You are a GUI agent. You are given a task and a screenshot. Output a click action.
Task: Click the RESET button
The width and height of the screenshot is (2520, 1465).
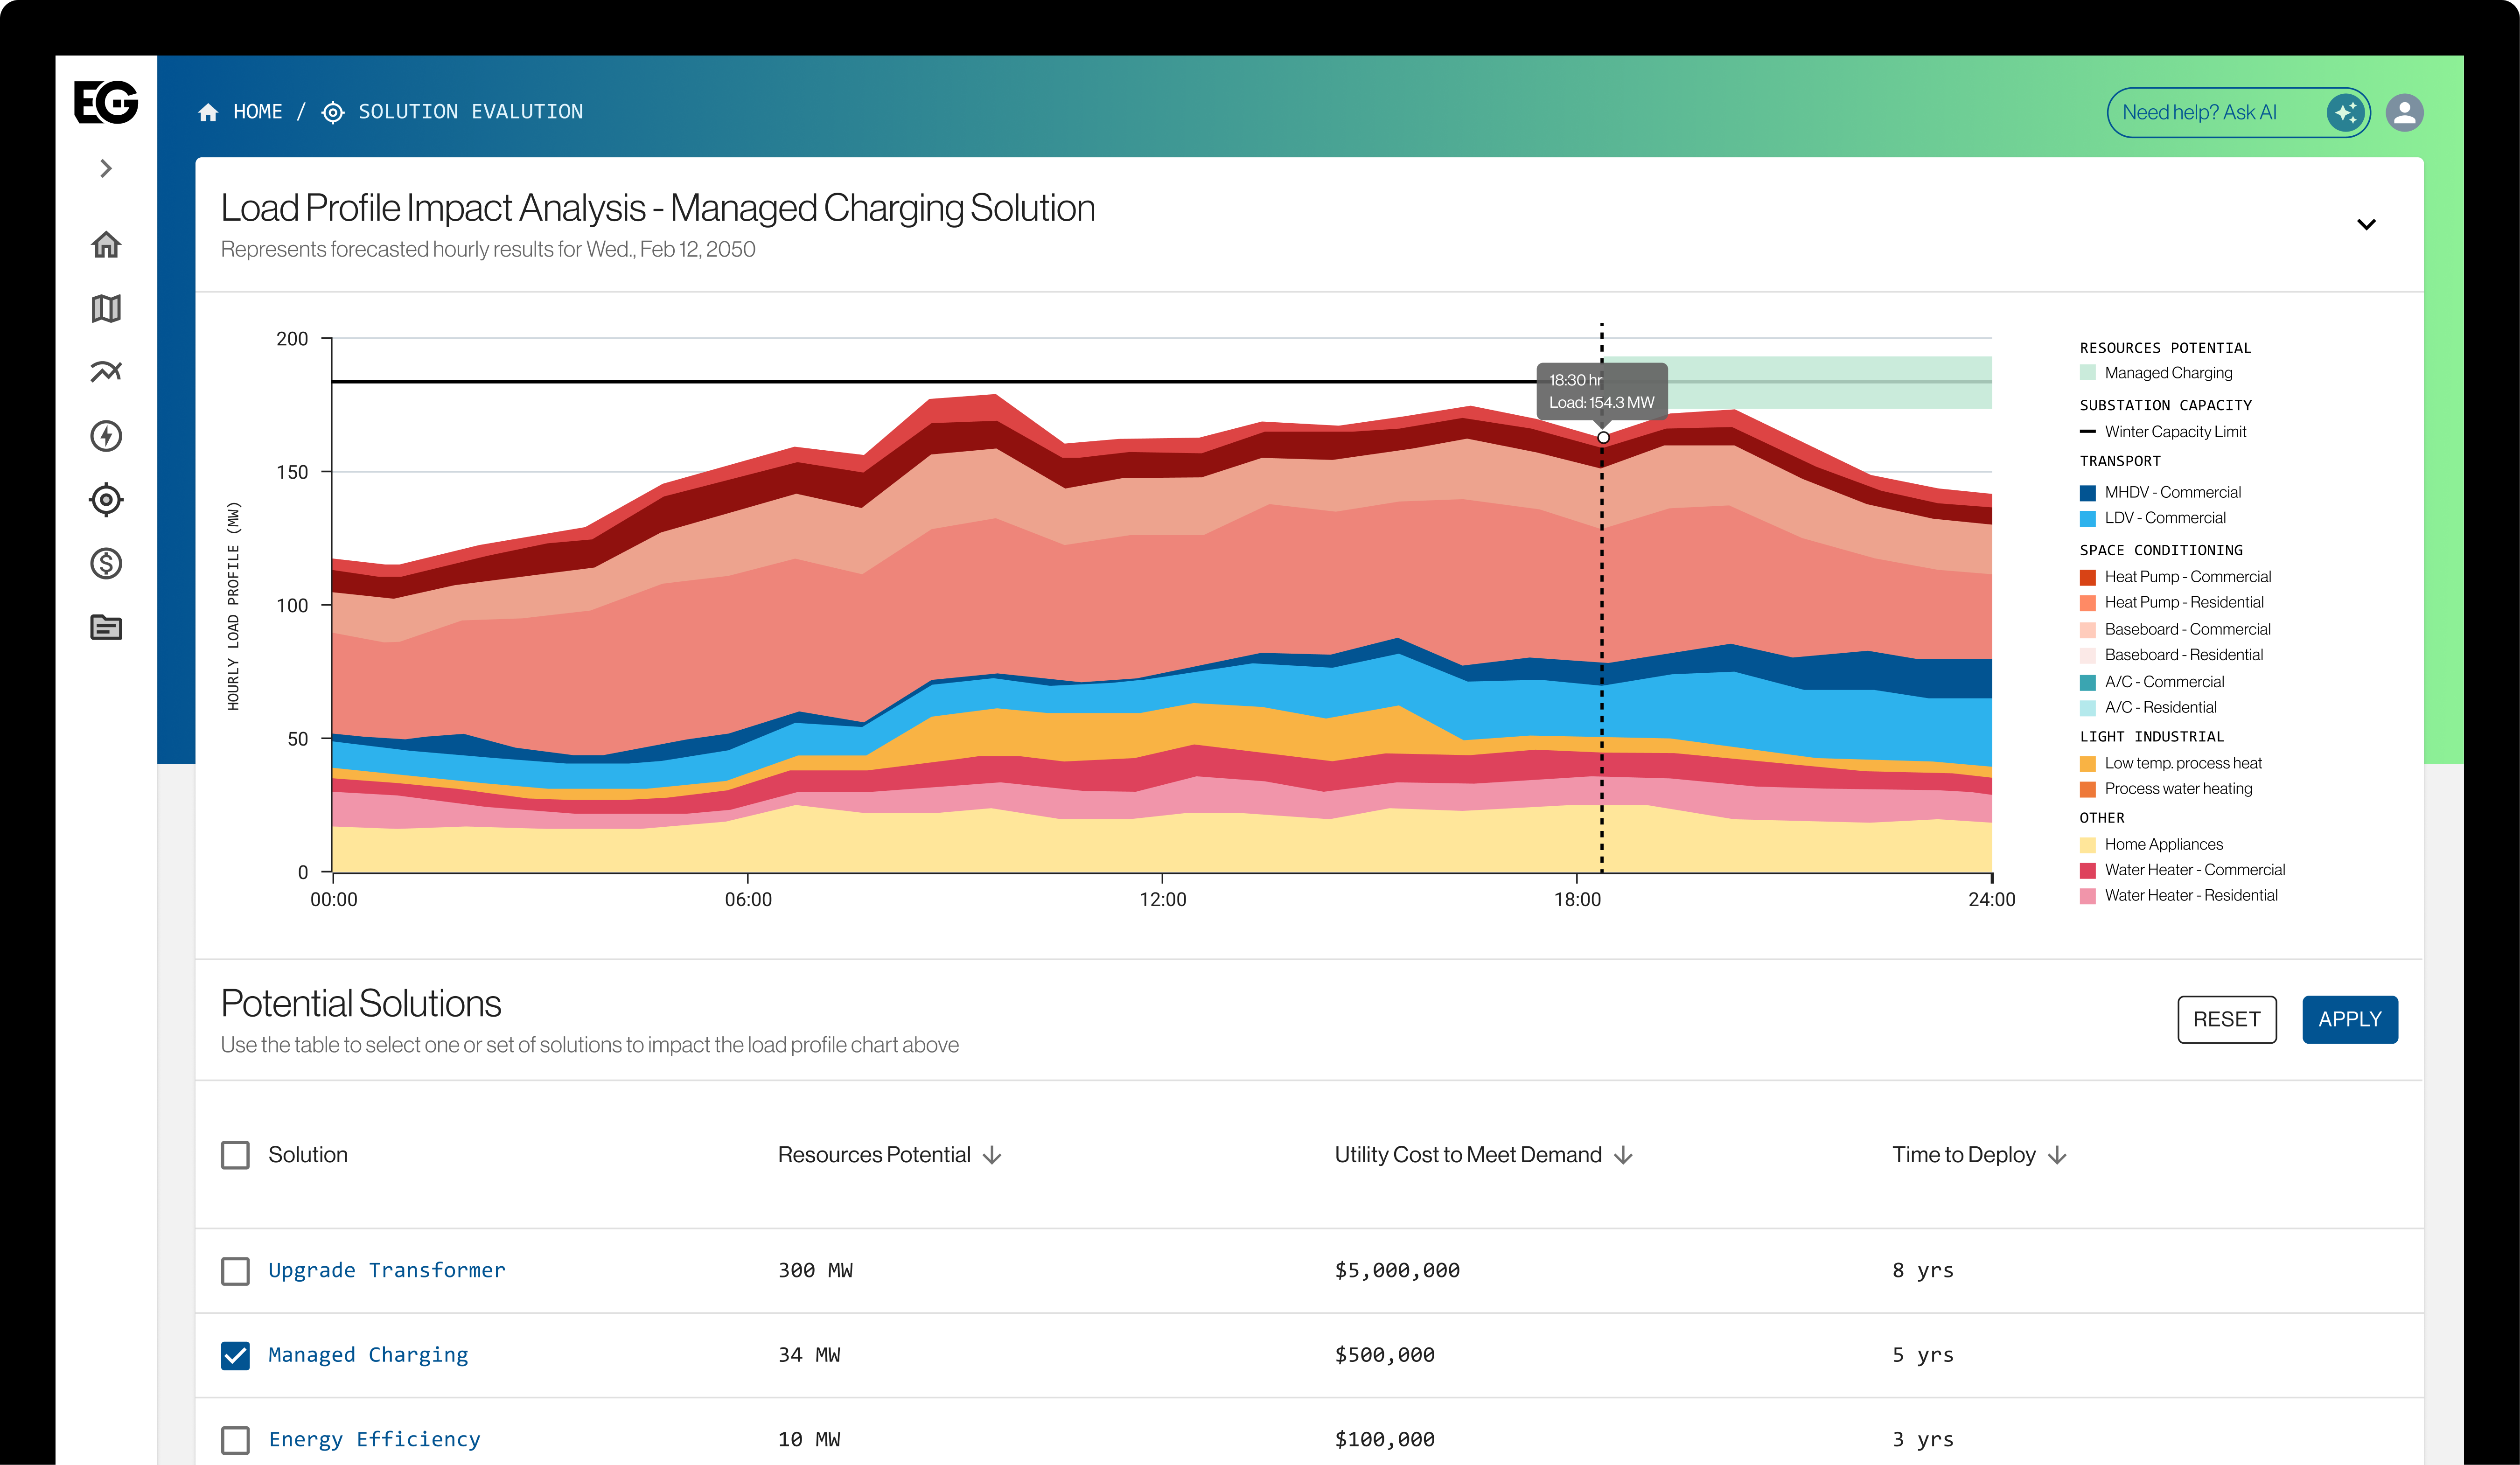pyautogui.click(x=2226, y=1019)
